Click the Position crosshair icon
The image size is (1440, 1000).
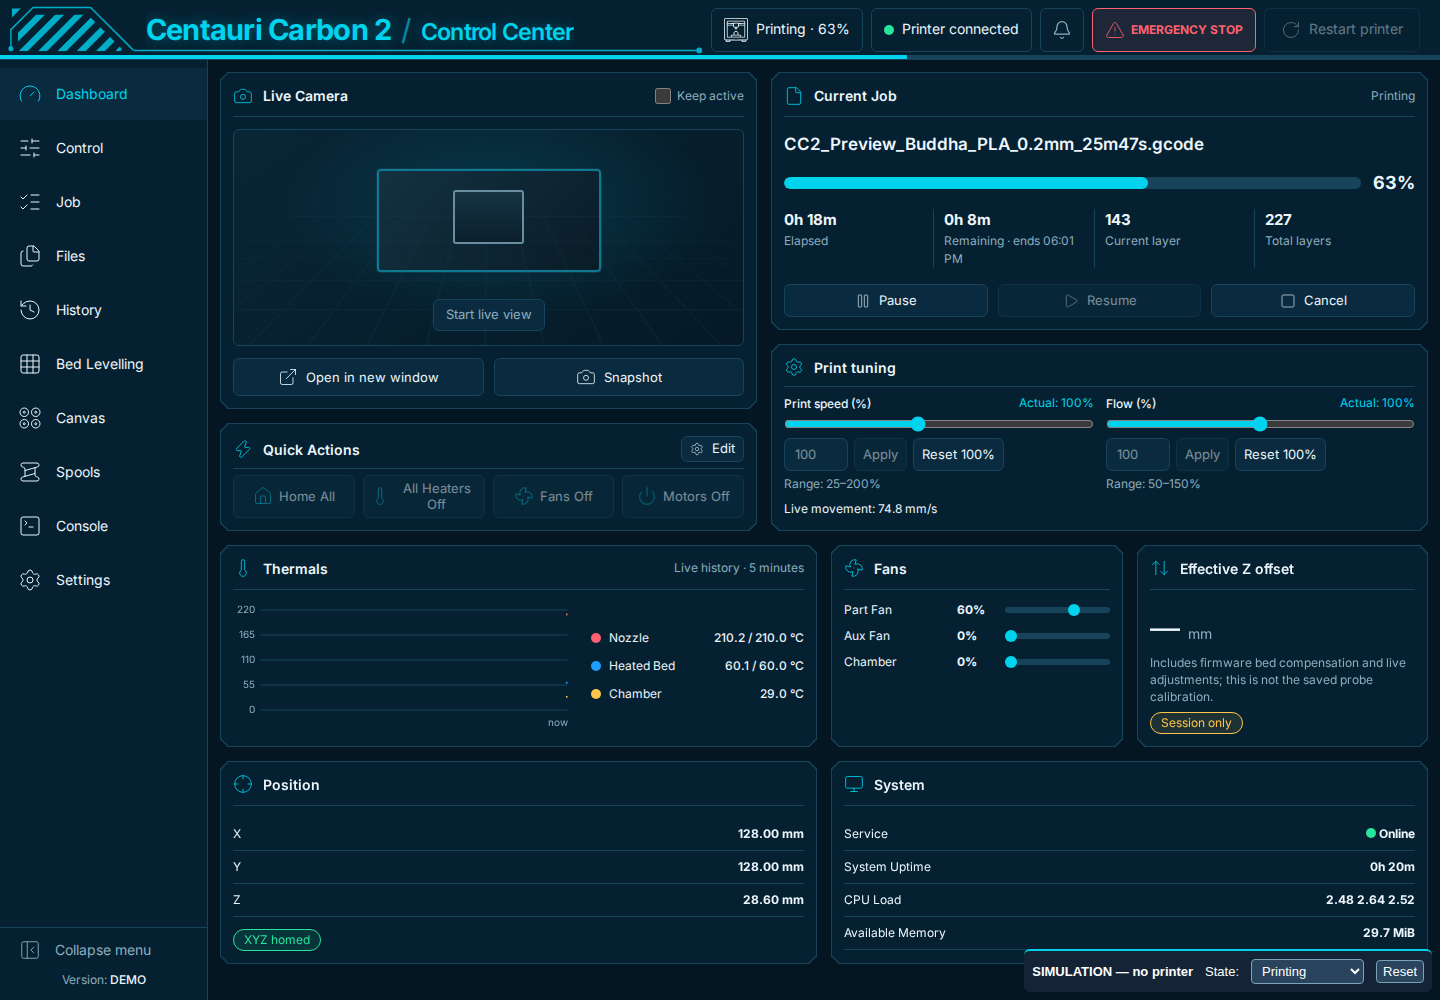tap(243, 785)
